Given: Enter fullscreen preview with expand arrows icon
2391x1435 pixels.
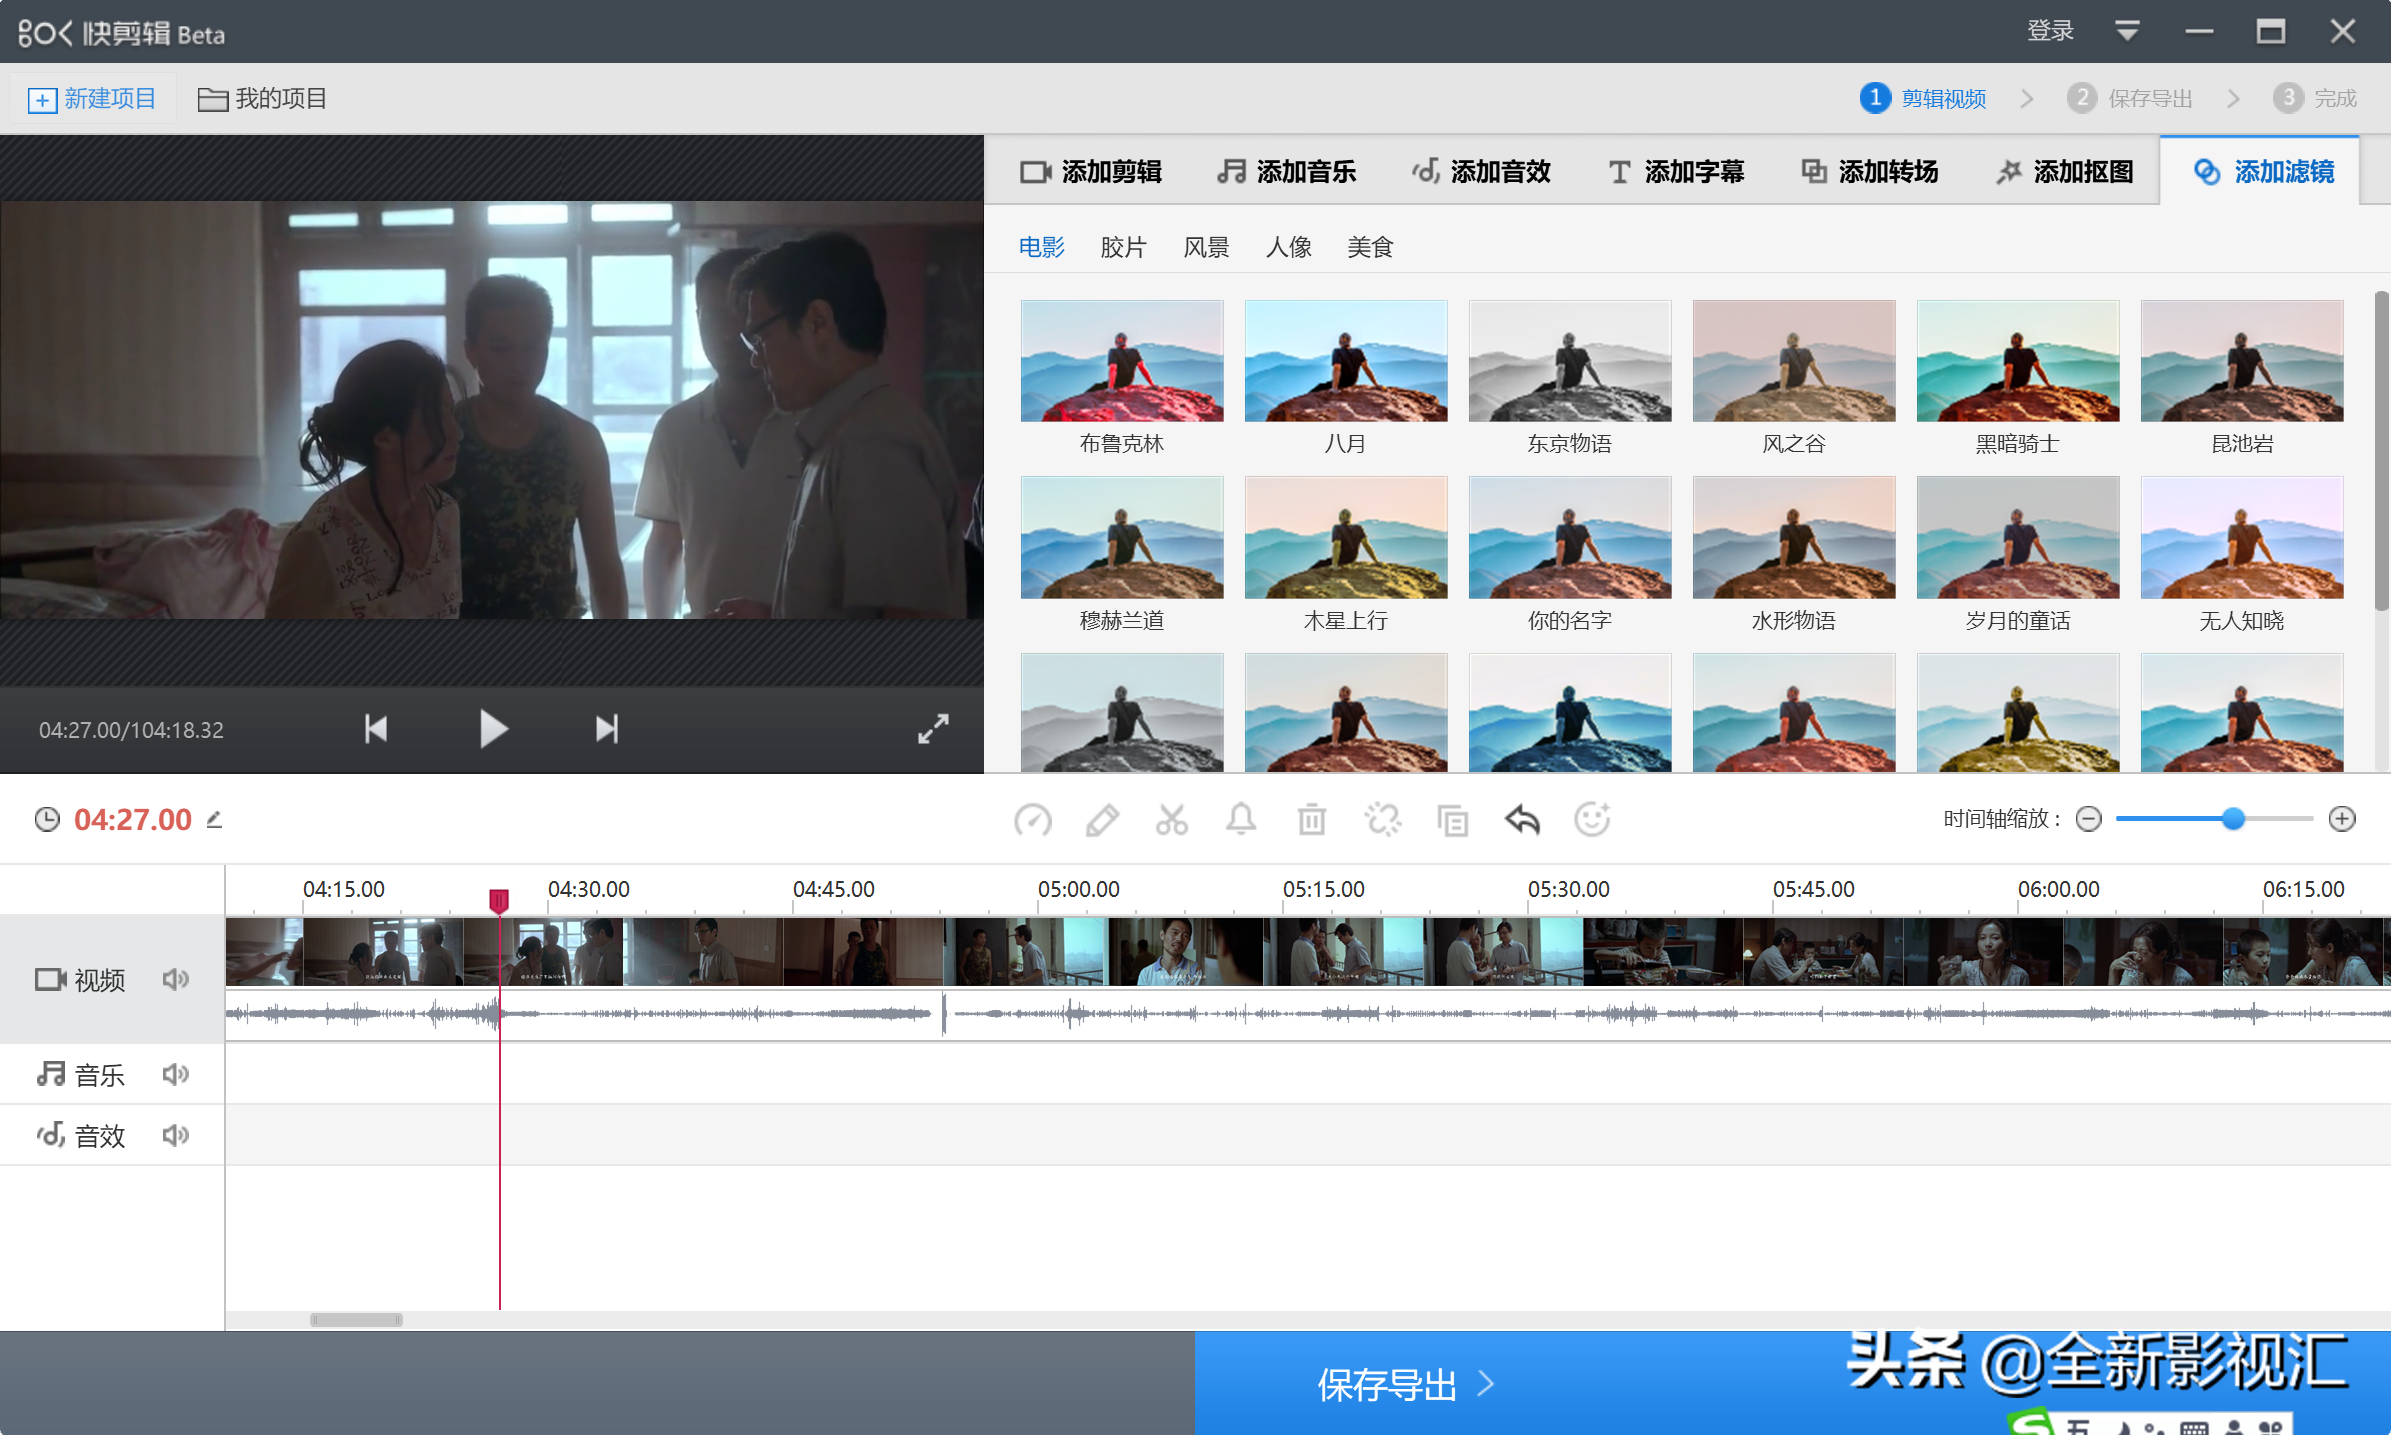Looking at the screenshot, I should [x=933, y=729].
